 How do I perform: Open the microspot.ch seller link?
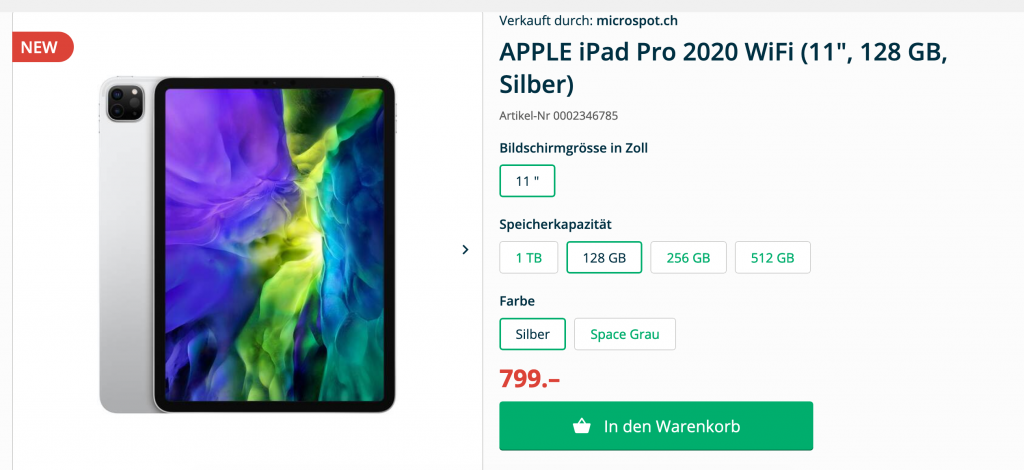coord(637,20)
